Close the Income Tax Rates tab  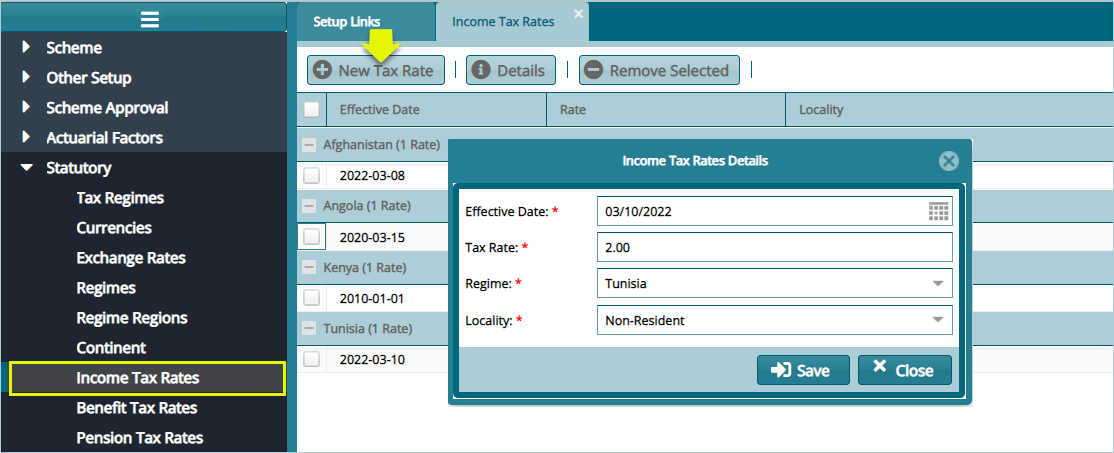pyautogui.click(x=578, y=13)
